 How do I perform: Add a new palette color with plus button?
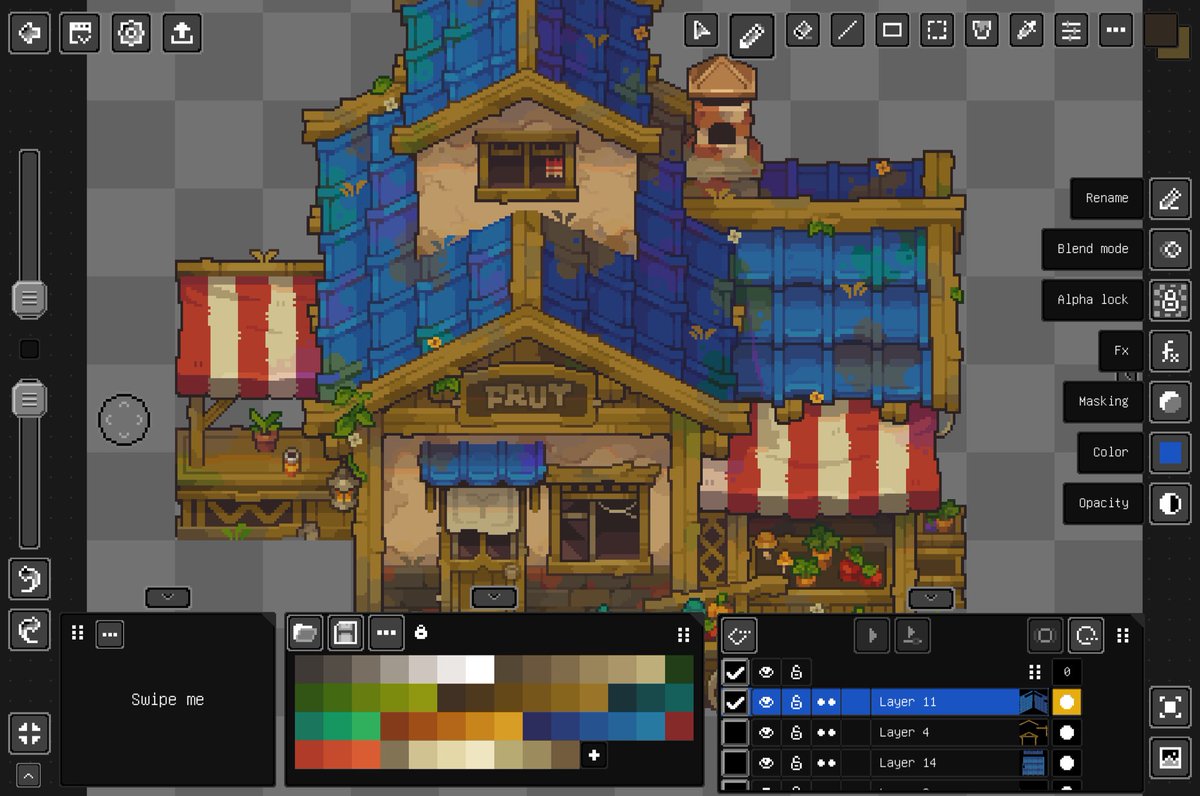(593, 757)
